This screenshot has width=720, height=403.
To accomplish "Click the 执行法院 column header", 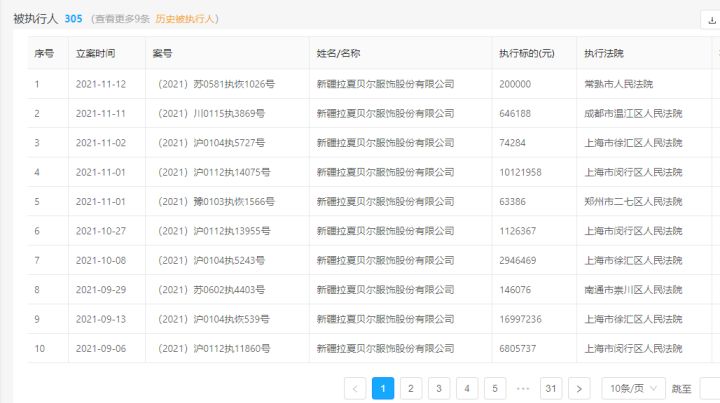I will [604, 54].
